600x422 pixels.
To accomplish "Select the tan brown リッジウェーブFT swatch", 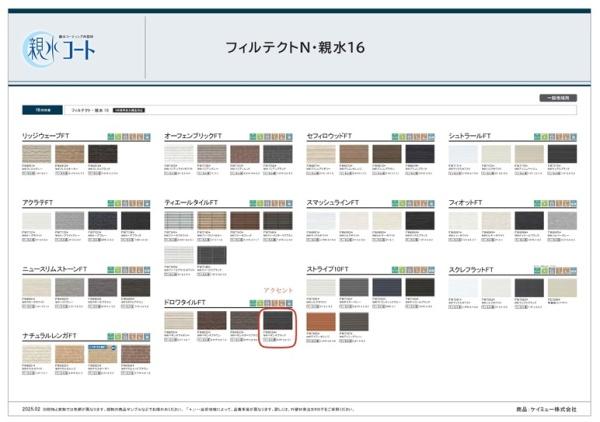I will coord(70,154).
